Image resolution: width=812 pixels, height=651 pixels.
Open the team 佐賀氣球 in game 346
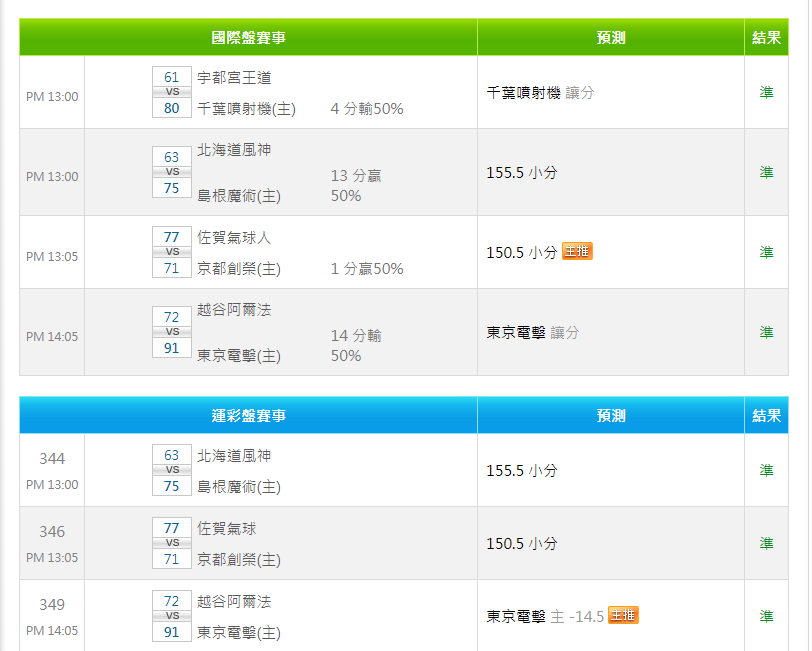click(x=227, y=529)
